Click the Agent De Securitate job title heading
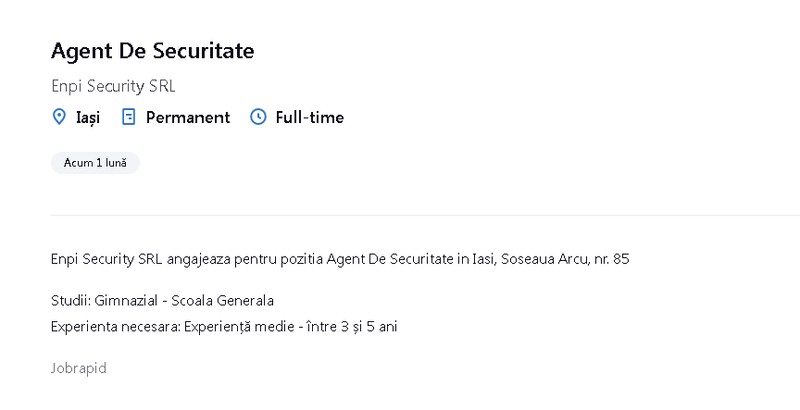The height and width of the screenshot is (410, 800). (152, 50)
